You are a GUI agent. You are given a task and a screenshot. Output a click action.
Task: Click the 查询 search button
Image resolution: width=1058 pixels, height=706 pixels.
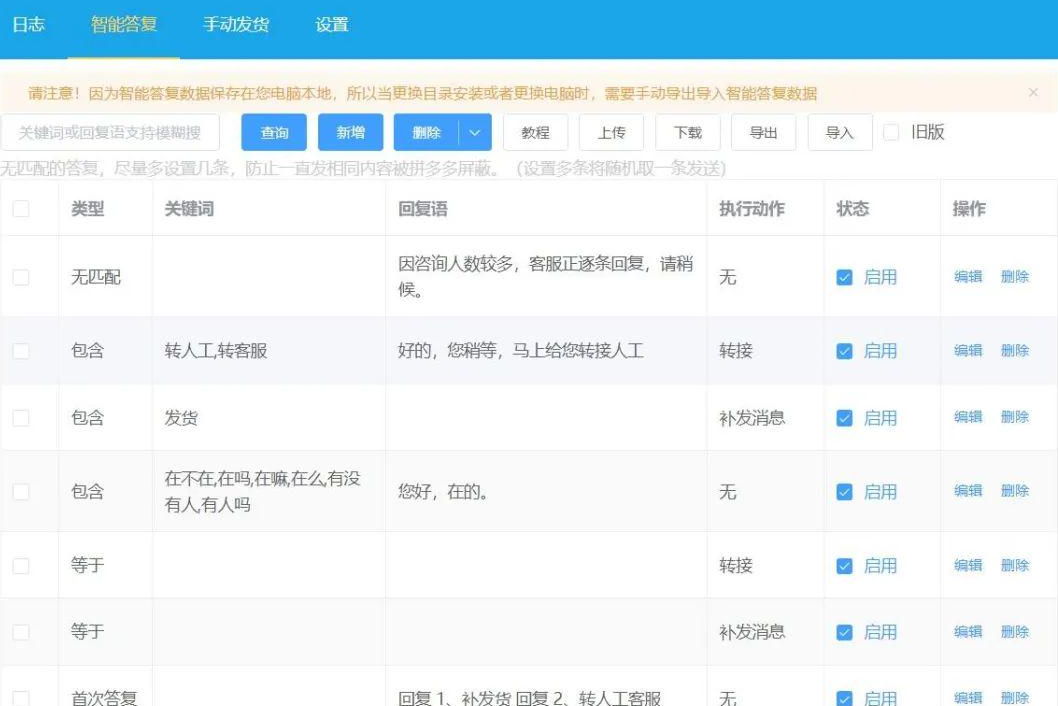tap(271, 131)
